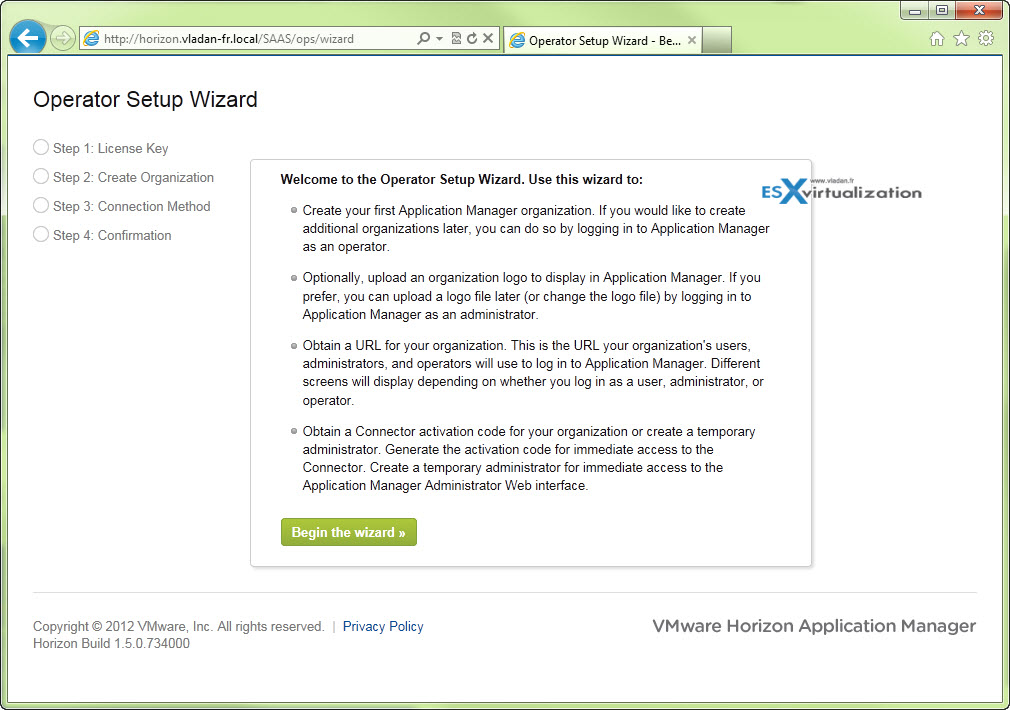Toggle the Compatibility View icon

(456, 39)
